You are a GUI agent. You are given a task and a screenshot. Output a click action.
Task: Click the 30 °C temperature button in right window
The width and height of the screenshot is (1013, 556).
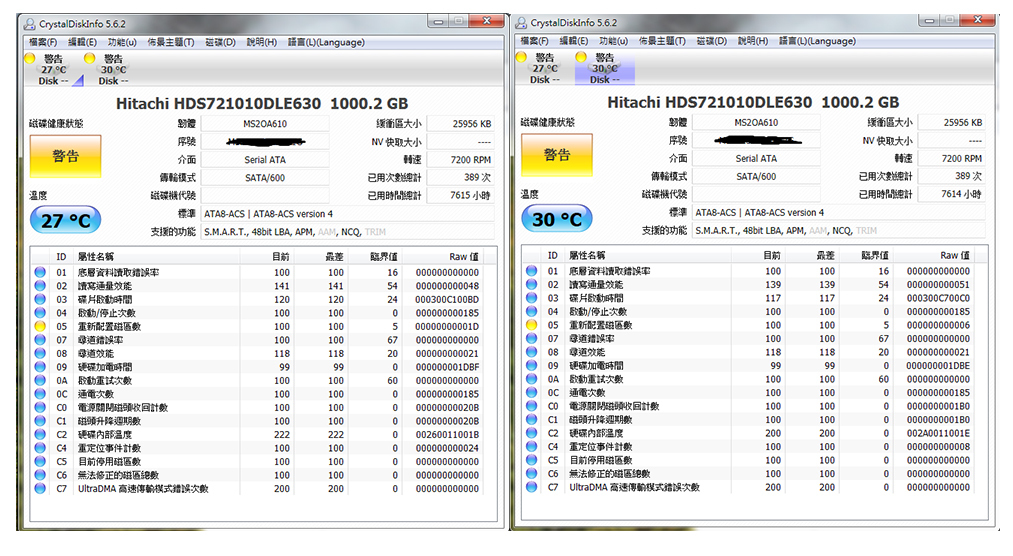557,219
